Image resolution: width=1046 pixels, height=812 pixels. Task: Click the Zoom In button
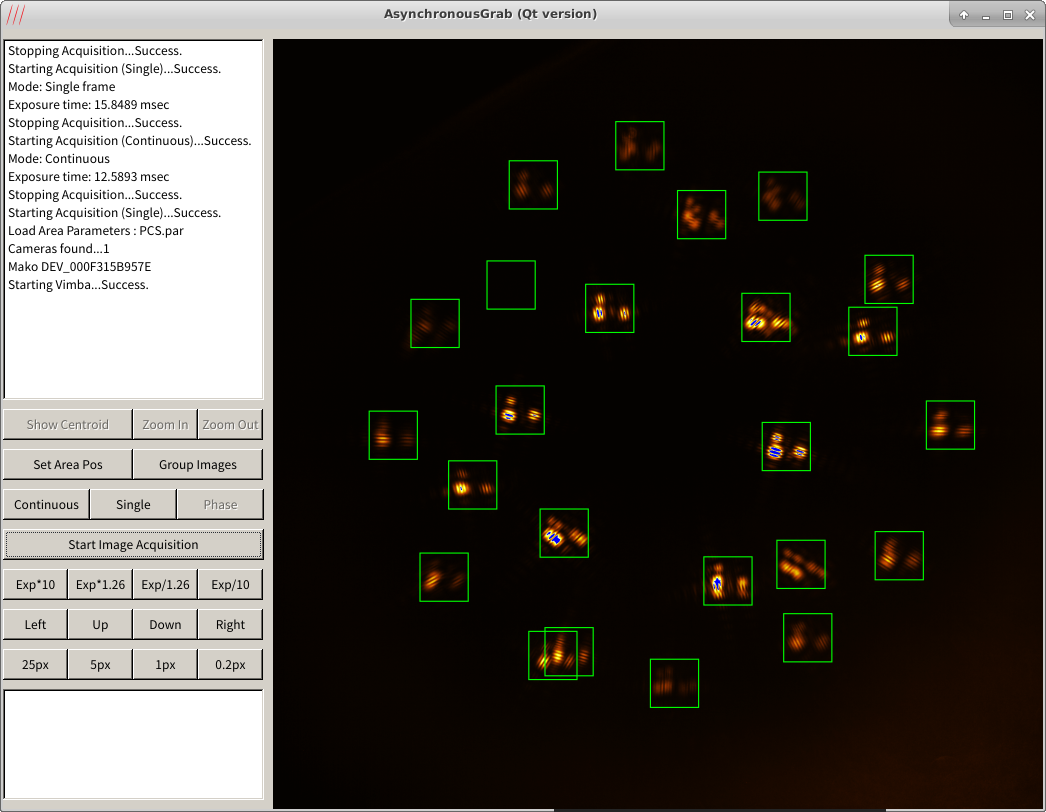coord(165,424)
